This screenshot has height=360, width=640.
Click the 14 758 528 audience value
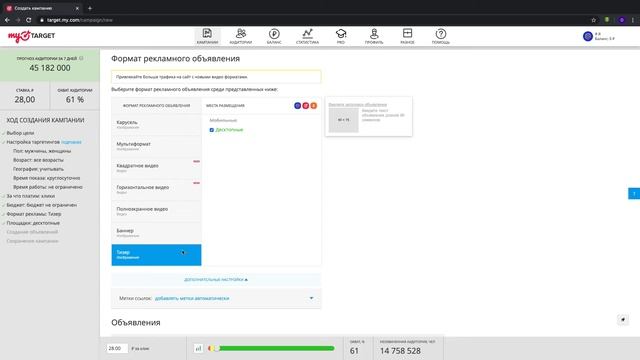click(400, 351)
